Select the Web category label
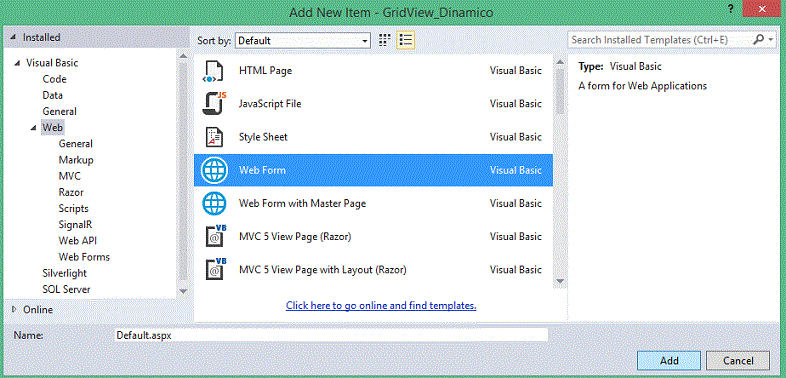This screenshot has height=378, width=786. click(x=52, y=128)
